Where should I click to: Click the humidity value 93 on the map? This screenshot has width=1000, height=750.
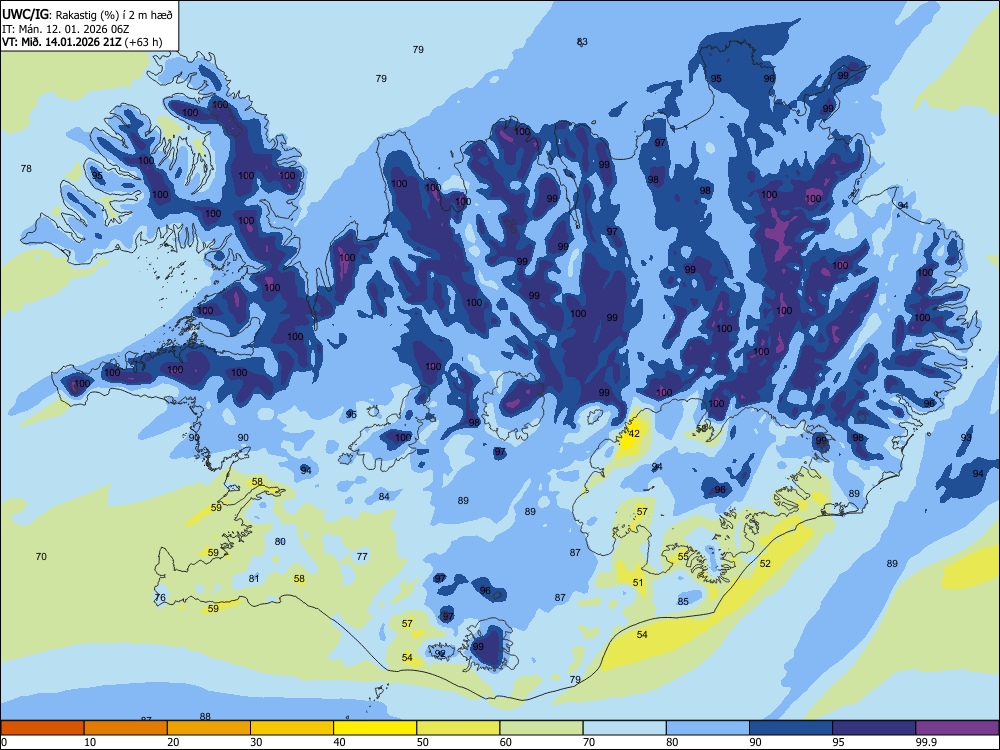pos(966,438)
